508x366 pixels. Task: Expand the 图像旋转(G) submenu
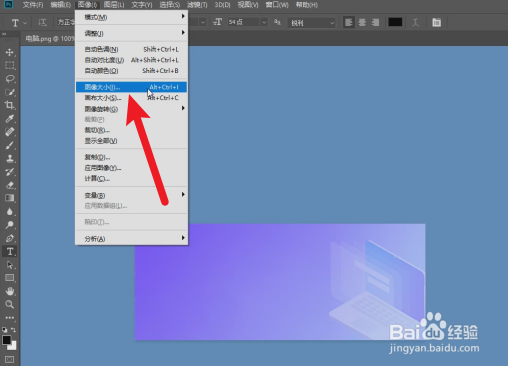tap(131, 109)
